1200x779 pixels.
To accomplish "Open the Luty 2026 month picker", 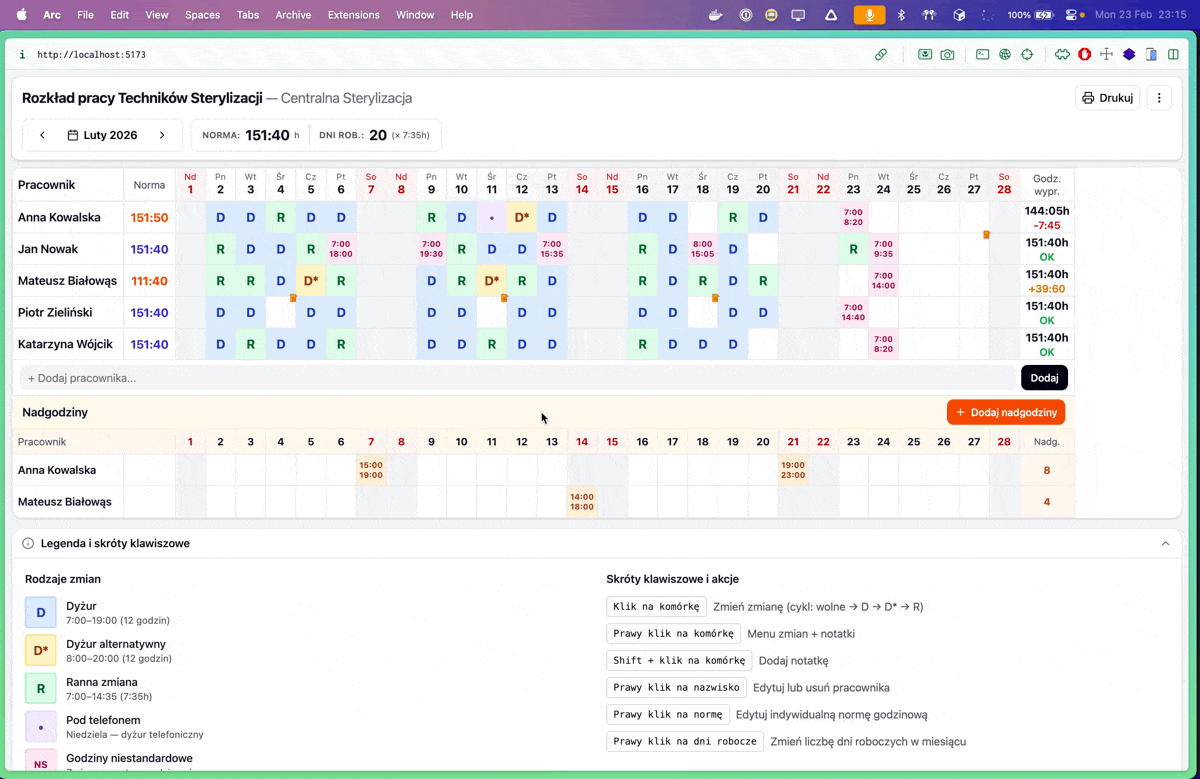I will [102, 135].
